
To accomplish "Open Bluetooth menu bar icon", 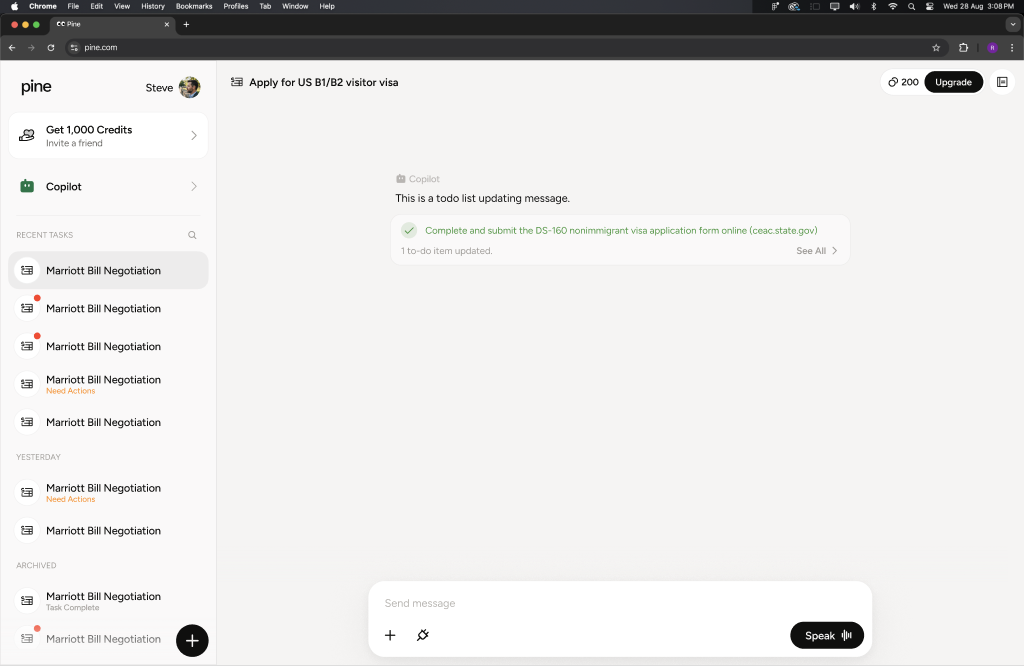I will click(x=874, y=6).
